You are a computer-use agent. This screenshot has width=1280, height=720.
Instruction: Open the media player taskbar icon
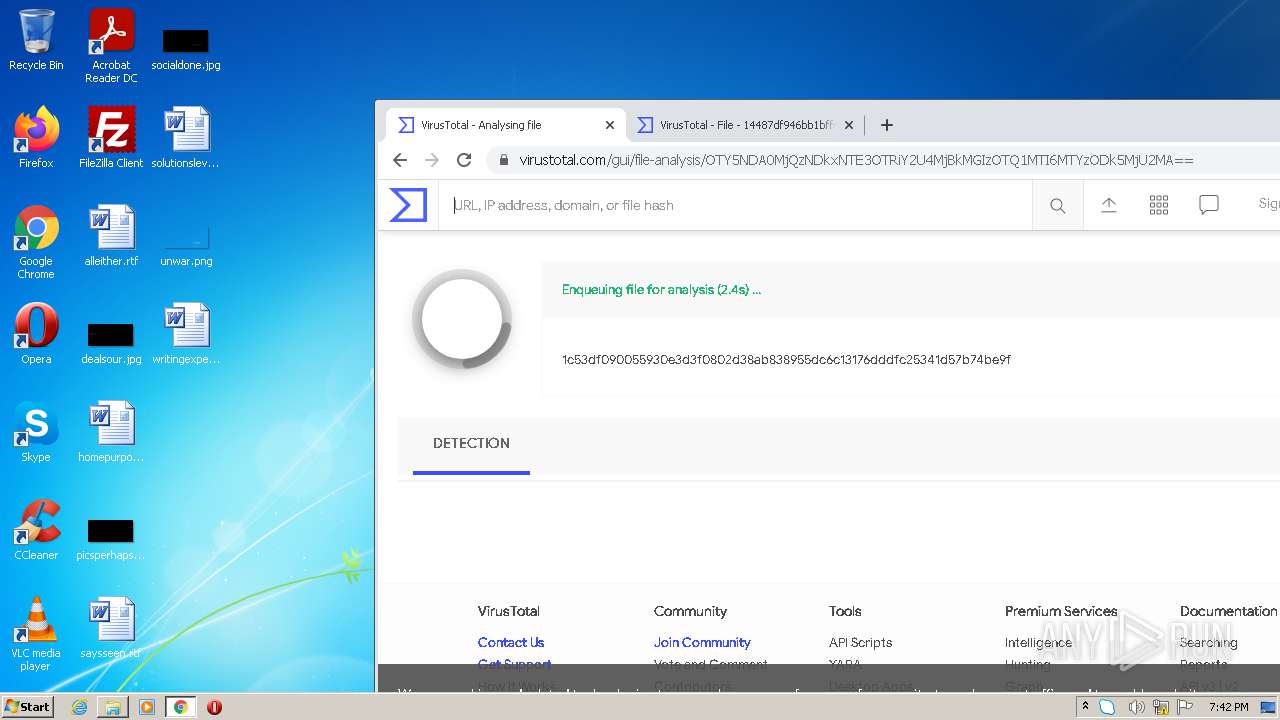147,707
